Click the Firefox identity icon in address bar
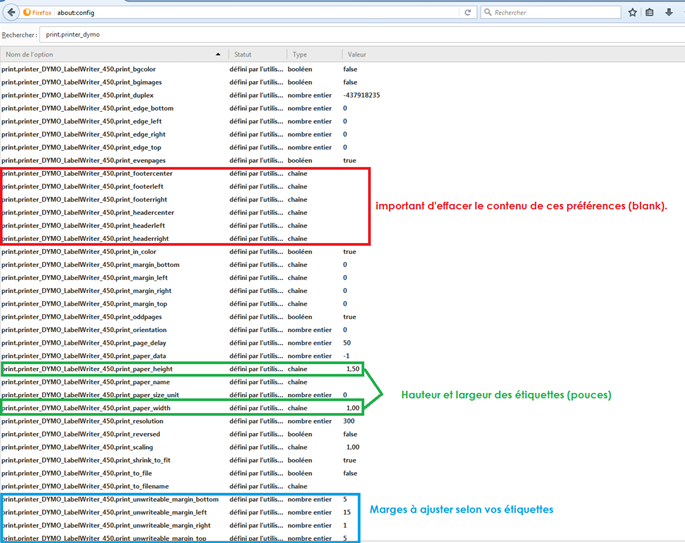This screenshot has width=685, height=543. (27, 12)
